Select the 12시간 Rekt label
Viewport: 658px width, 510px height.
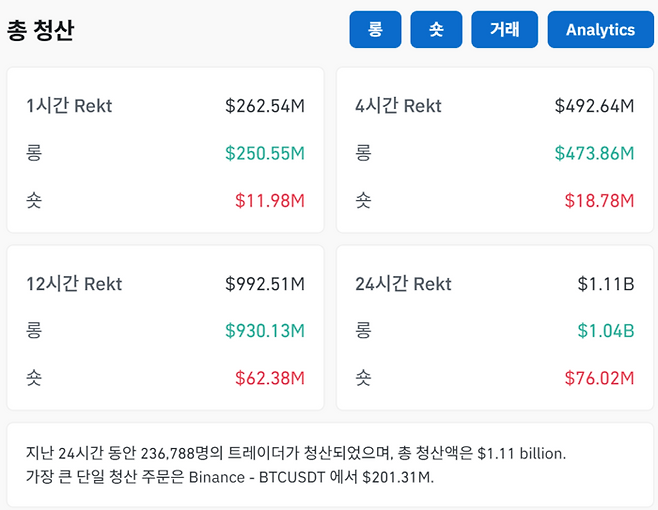74,284
